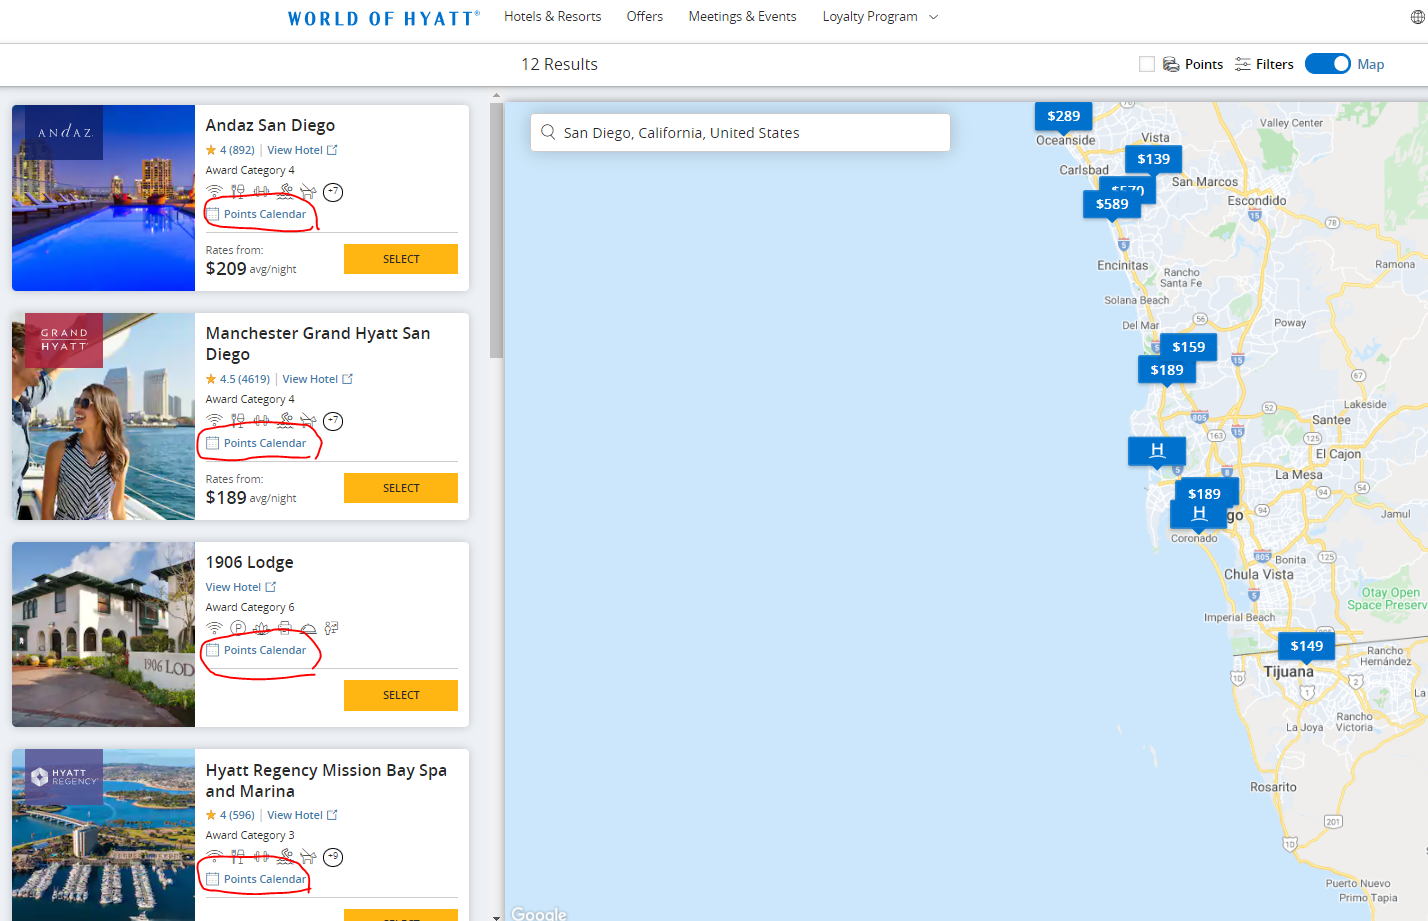Toggle the Points checkbox

coord(1147,64)
